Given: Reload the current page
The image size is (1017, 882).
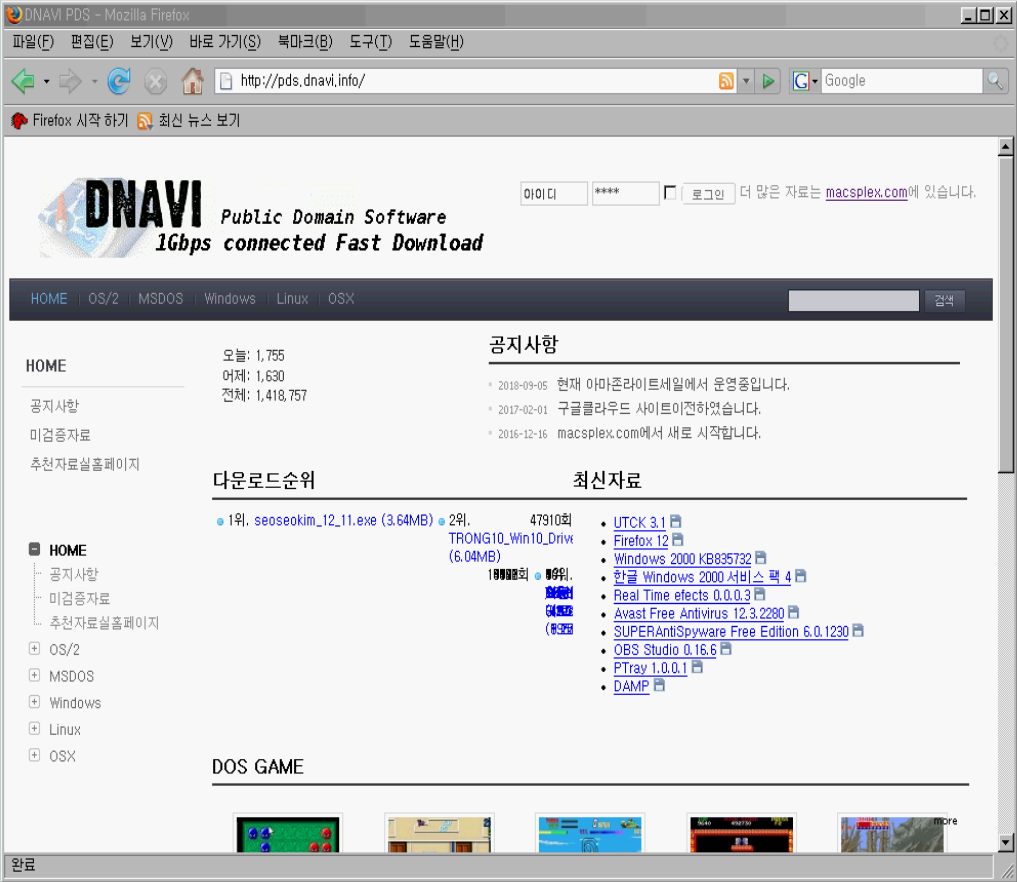Looking at the screenshot, I should click(119, 81).
